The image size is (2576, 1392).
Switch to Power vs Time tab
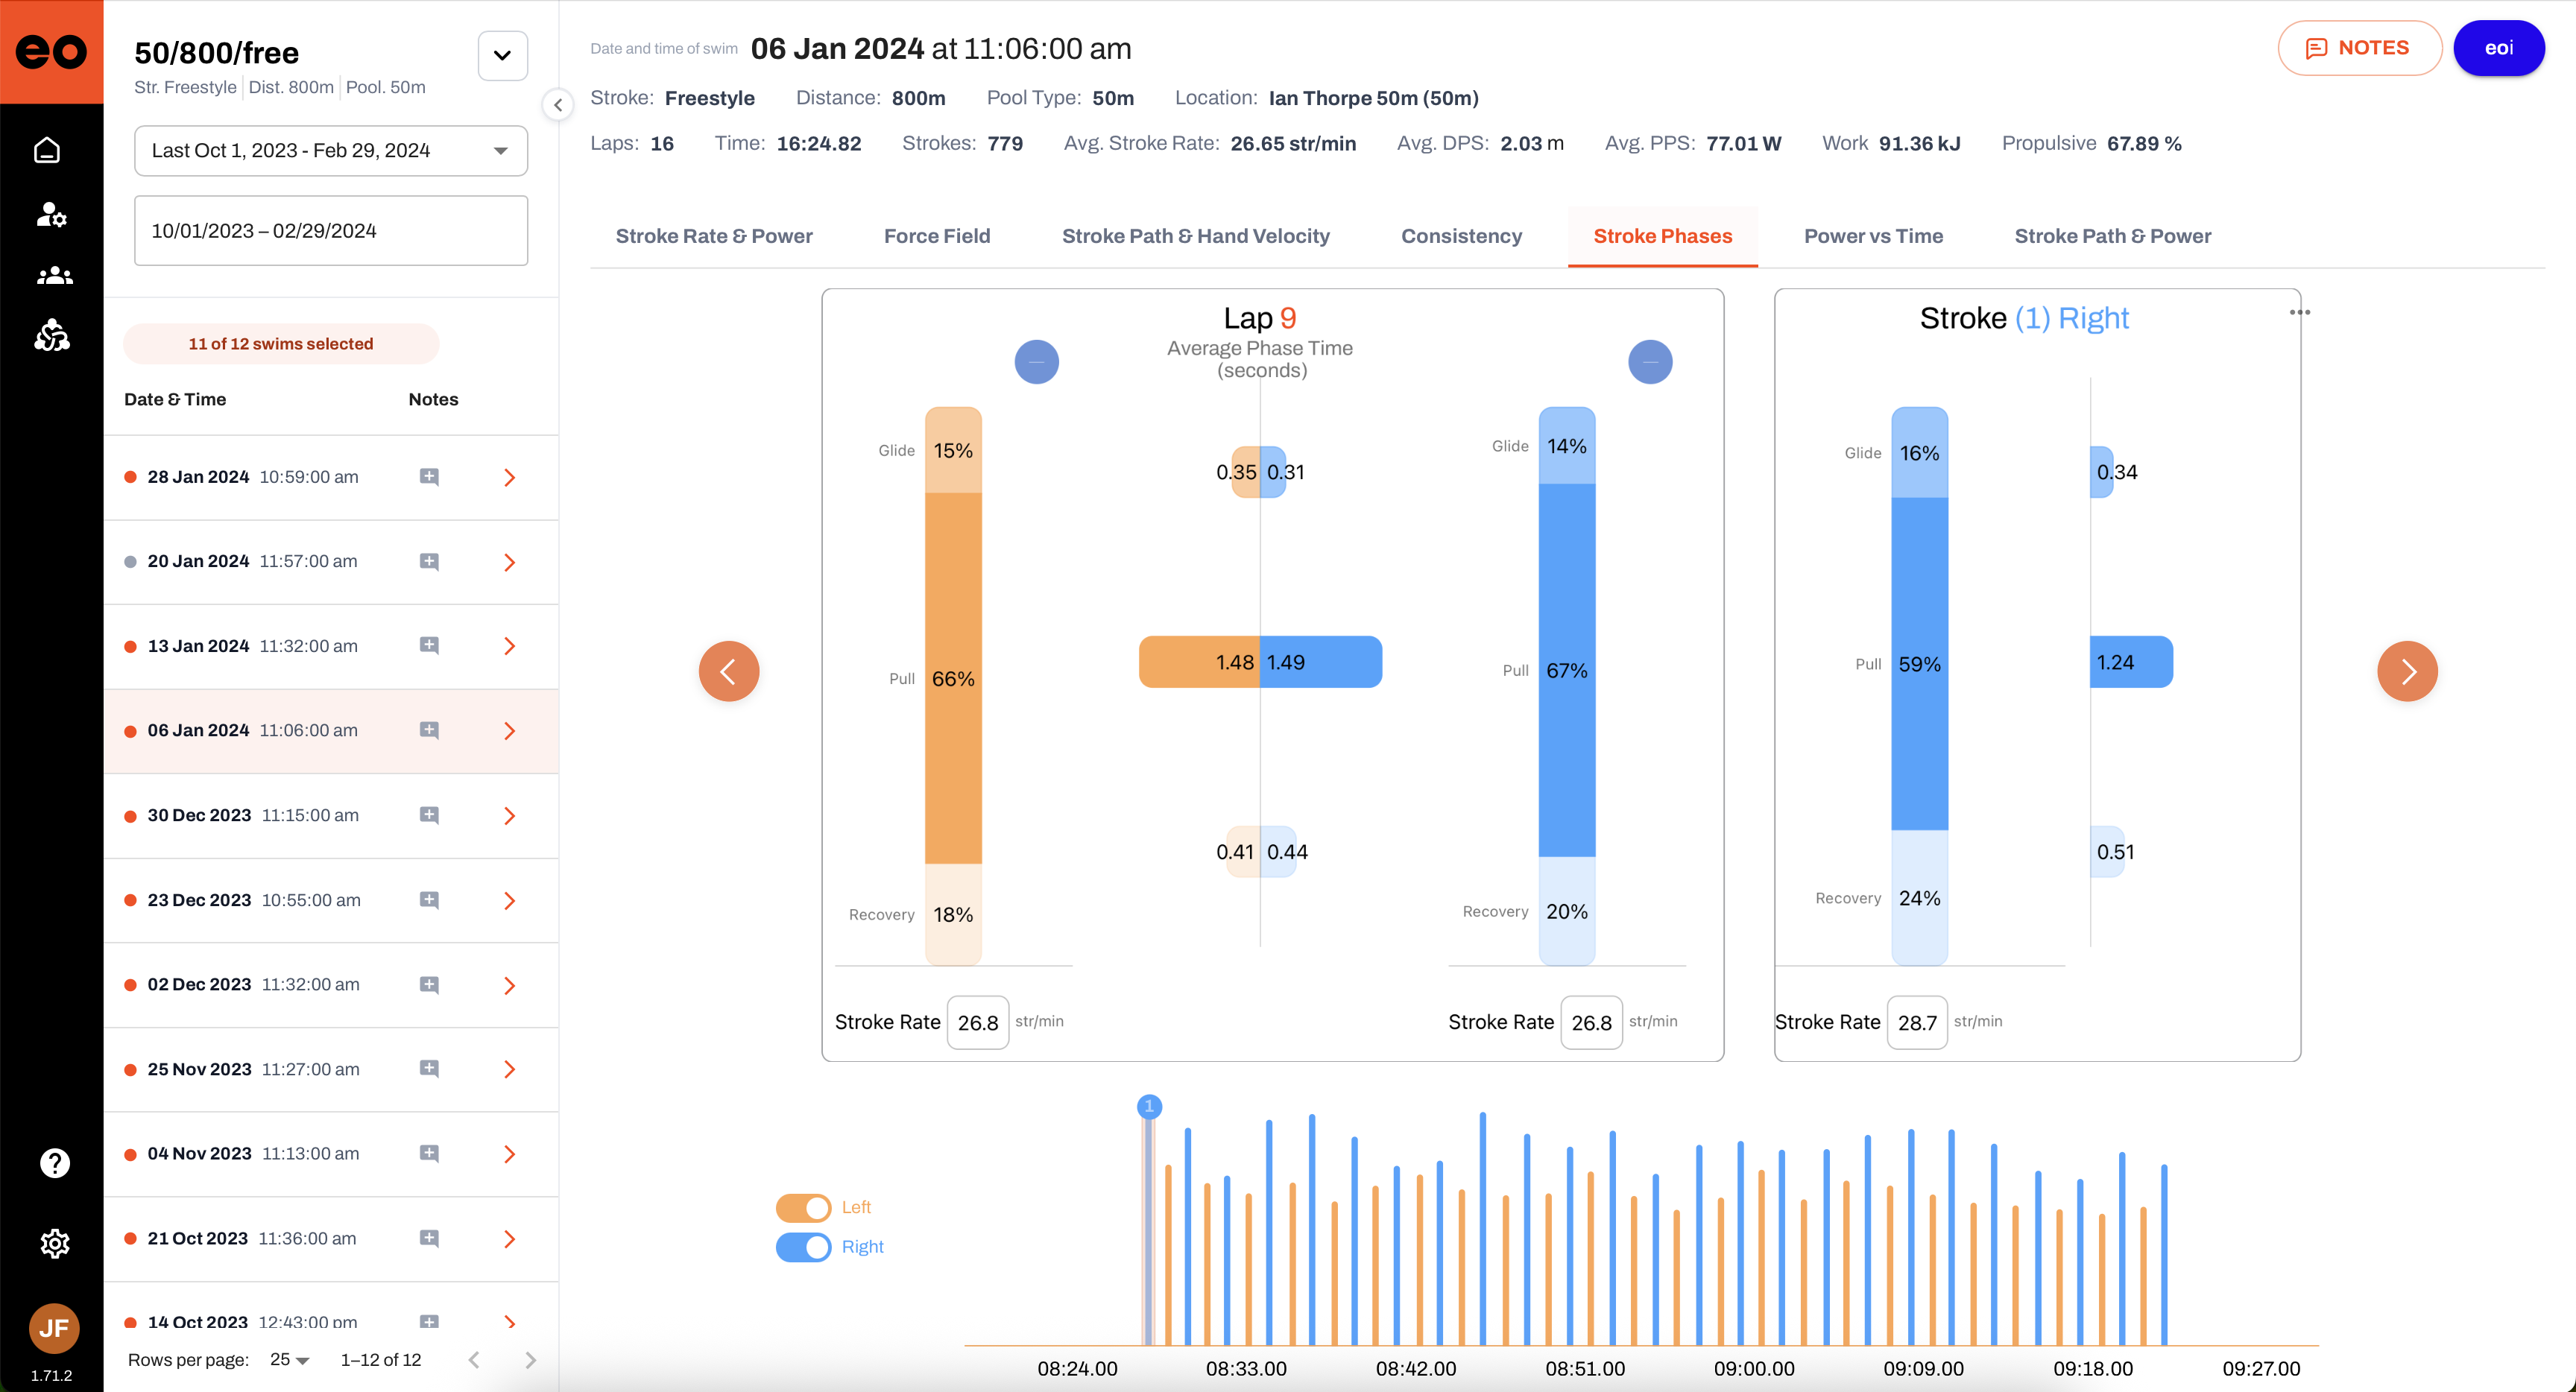[1872, 236]
